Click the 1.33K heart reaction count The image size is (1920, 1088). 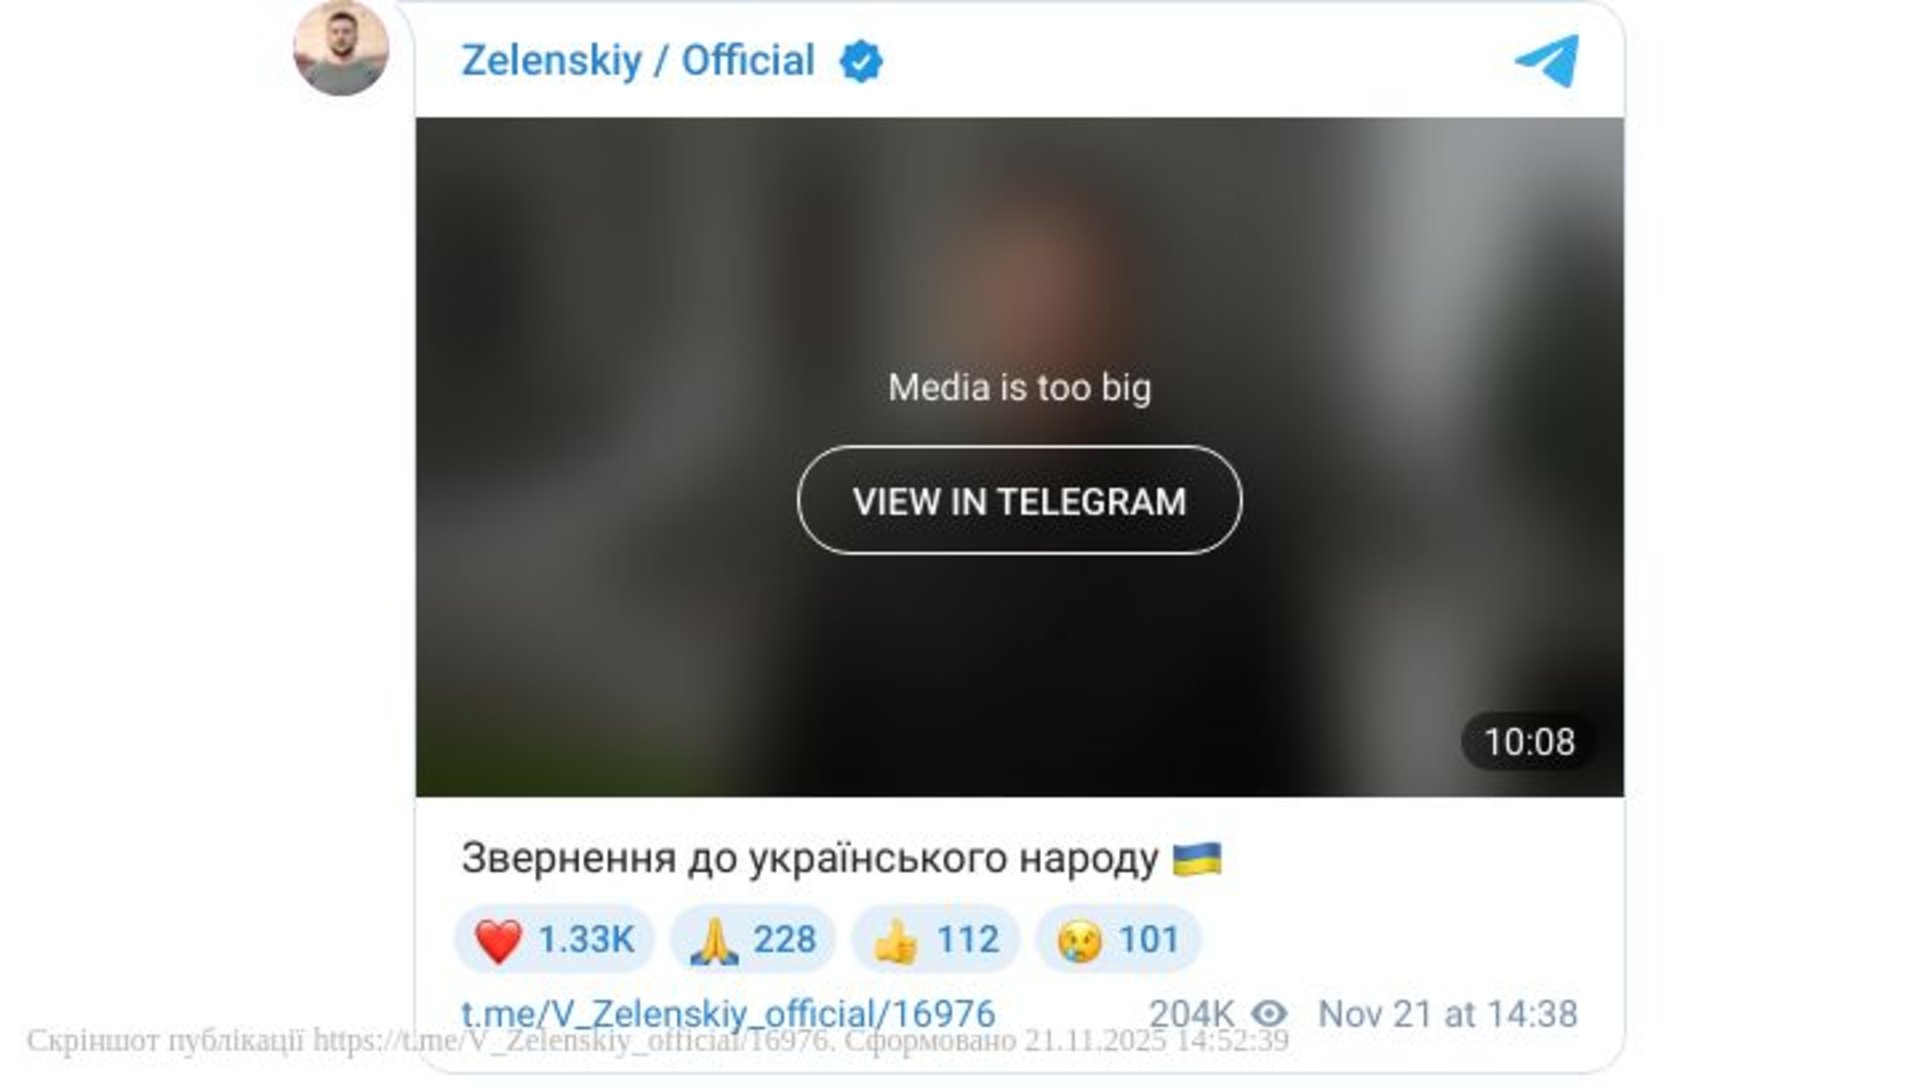(586, 940)
